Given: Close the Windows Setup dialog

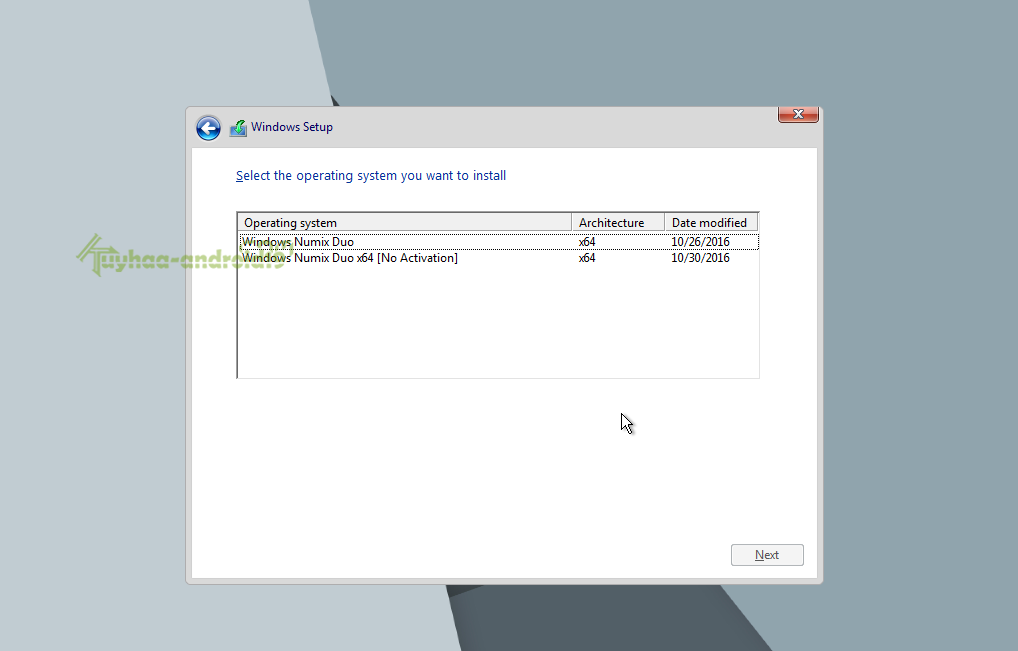Looking at the screenshot, I should (798, 114).
